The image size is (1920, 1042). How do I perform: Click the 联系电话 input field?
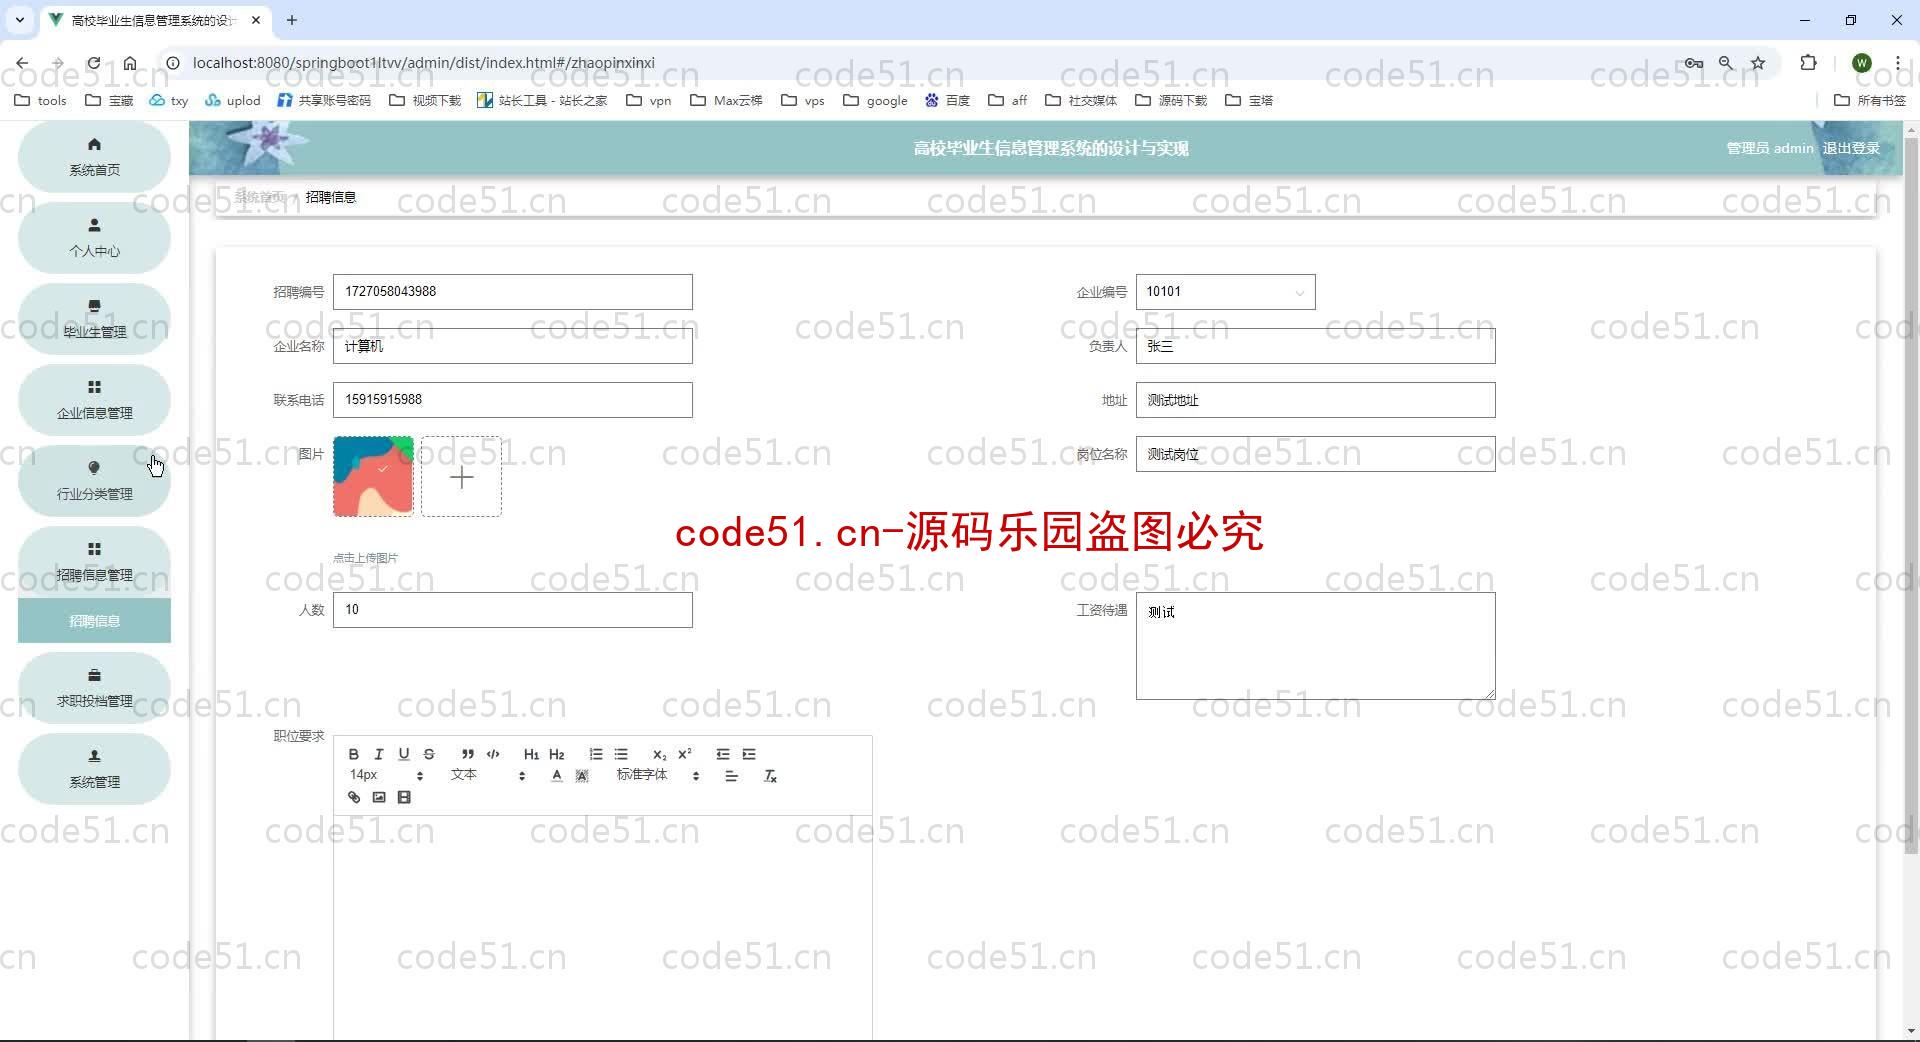(x=512, y=400)
